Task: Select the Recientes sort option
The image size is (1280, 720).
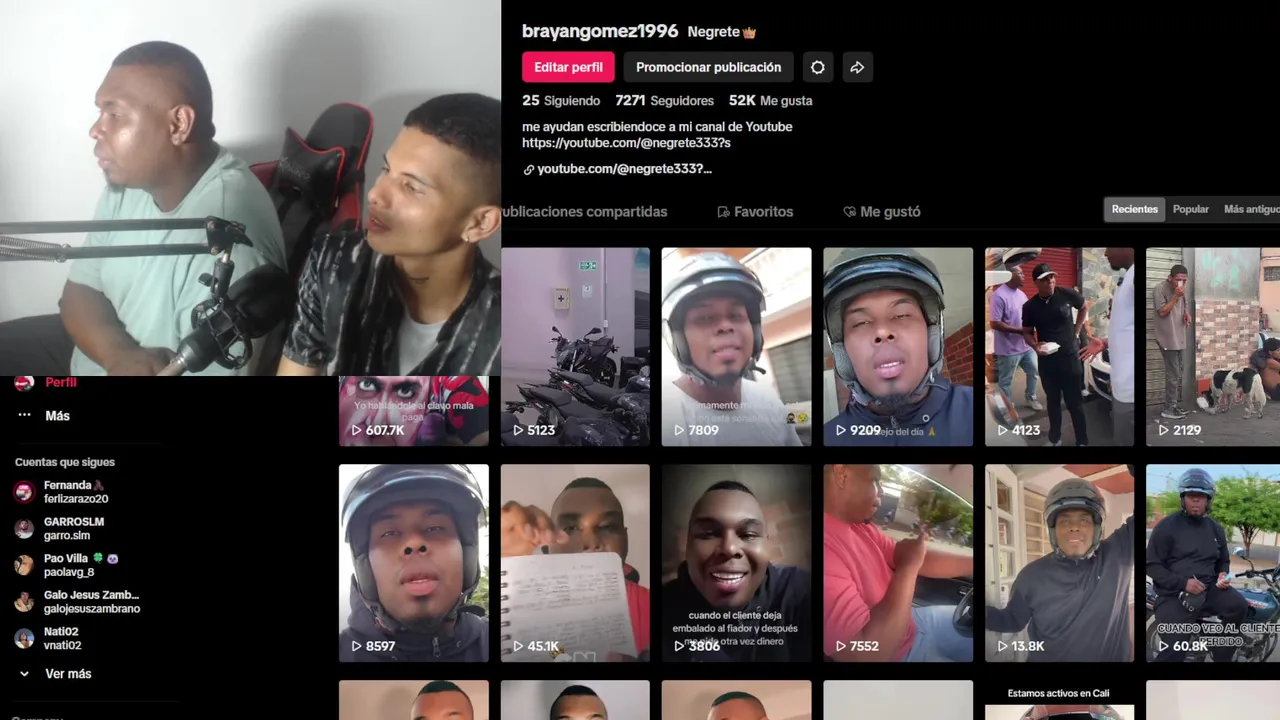Action: coord(1135,209)
